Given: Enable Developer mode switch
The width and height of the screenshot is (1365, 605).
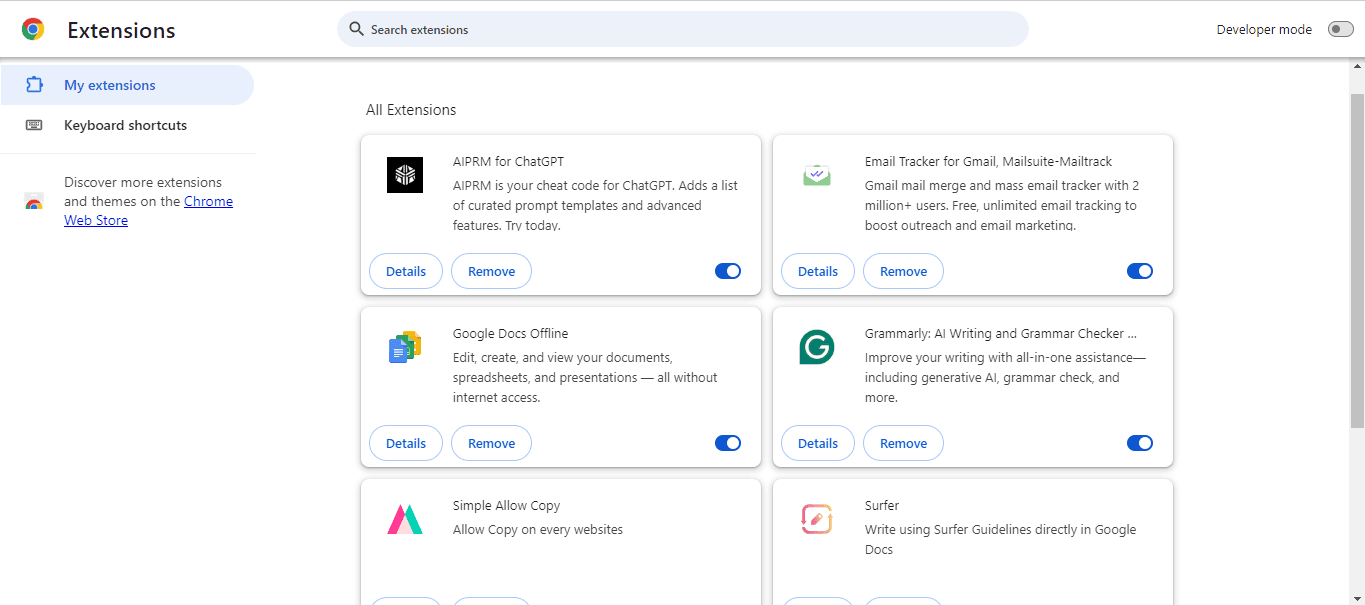Looking at the screenshot, I should click(x=1340, y=30).
